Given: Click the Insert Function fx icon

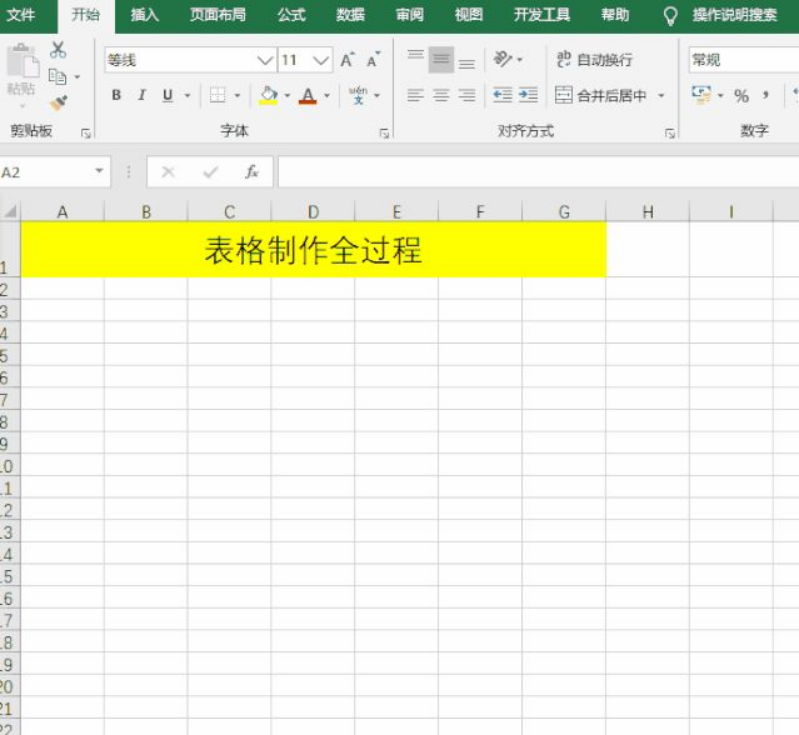Looking at the screenshot, I should point(252,172).
